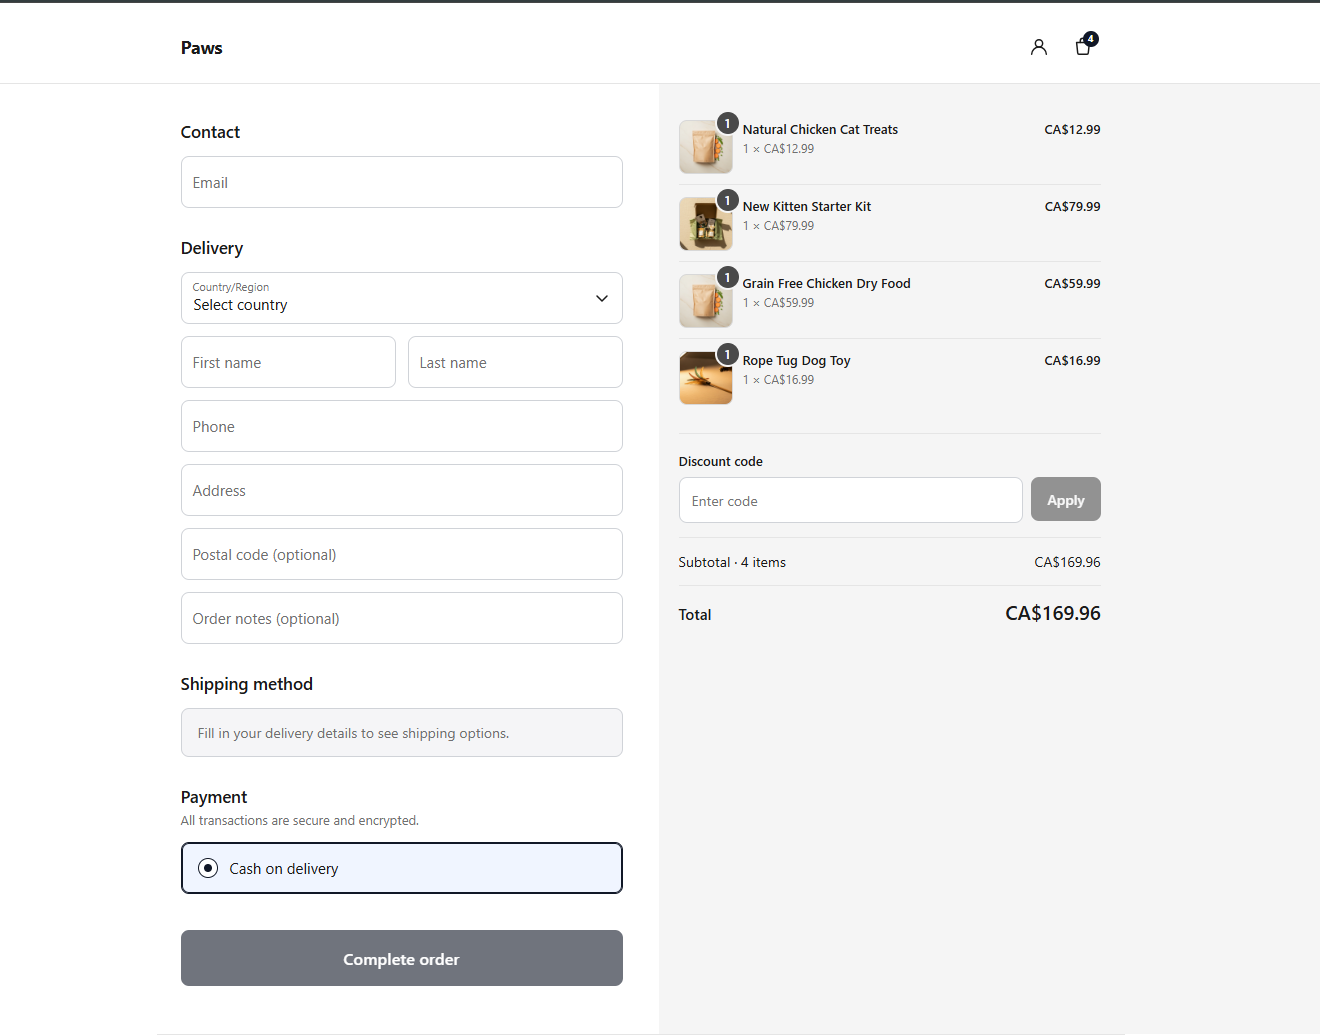
Task: Open the shopping cart icon
Action: point(1084,45)
